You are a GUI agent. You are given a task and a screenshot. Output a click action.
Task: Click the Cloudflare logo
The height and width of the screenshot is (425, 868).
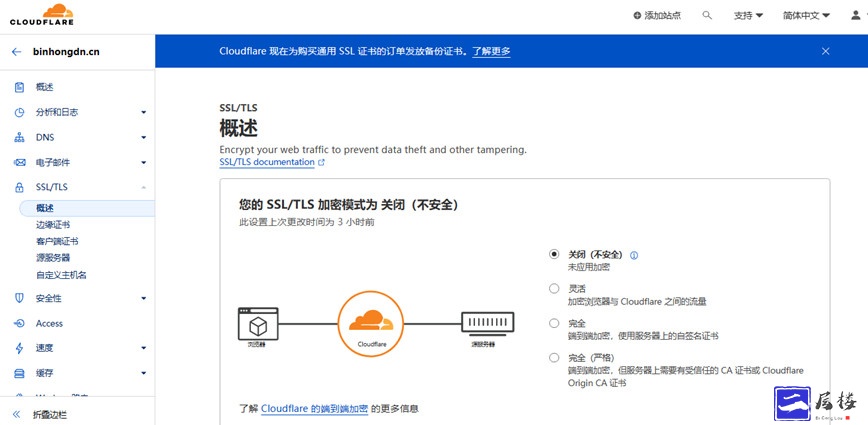pyautogui.click(x=42, y=15)
